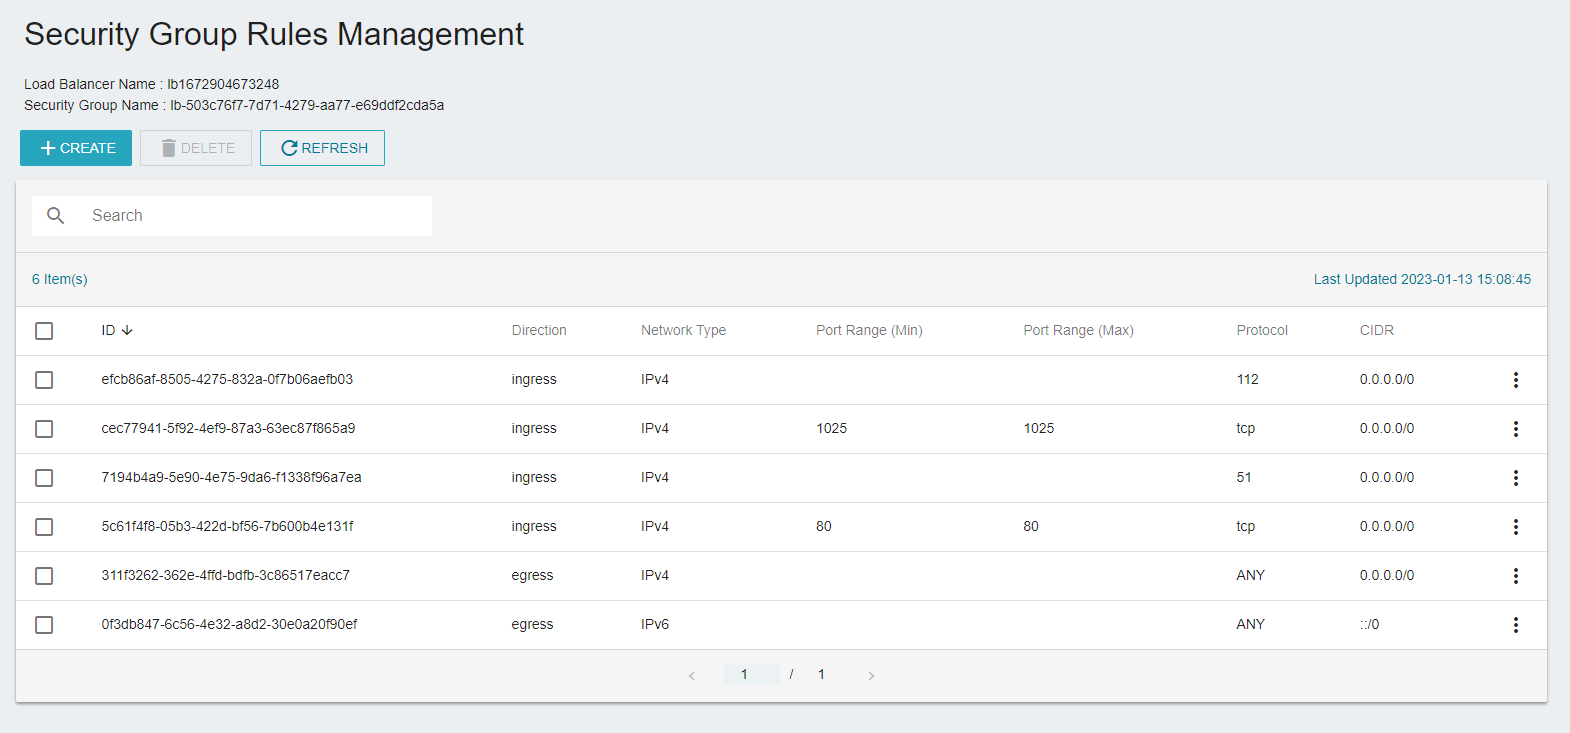The height and width of the screenshot is (733, 1570).
Task: Refresh the security group rules list
Action: [x=322, y=148]
